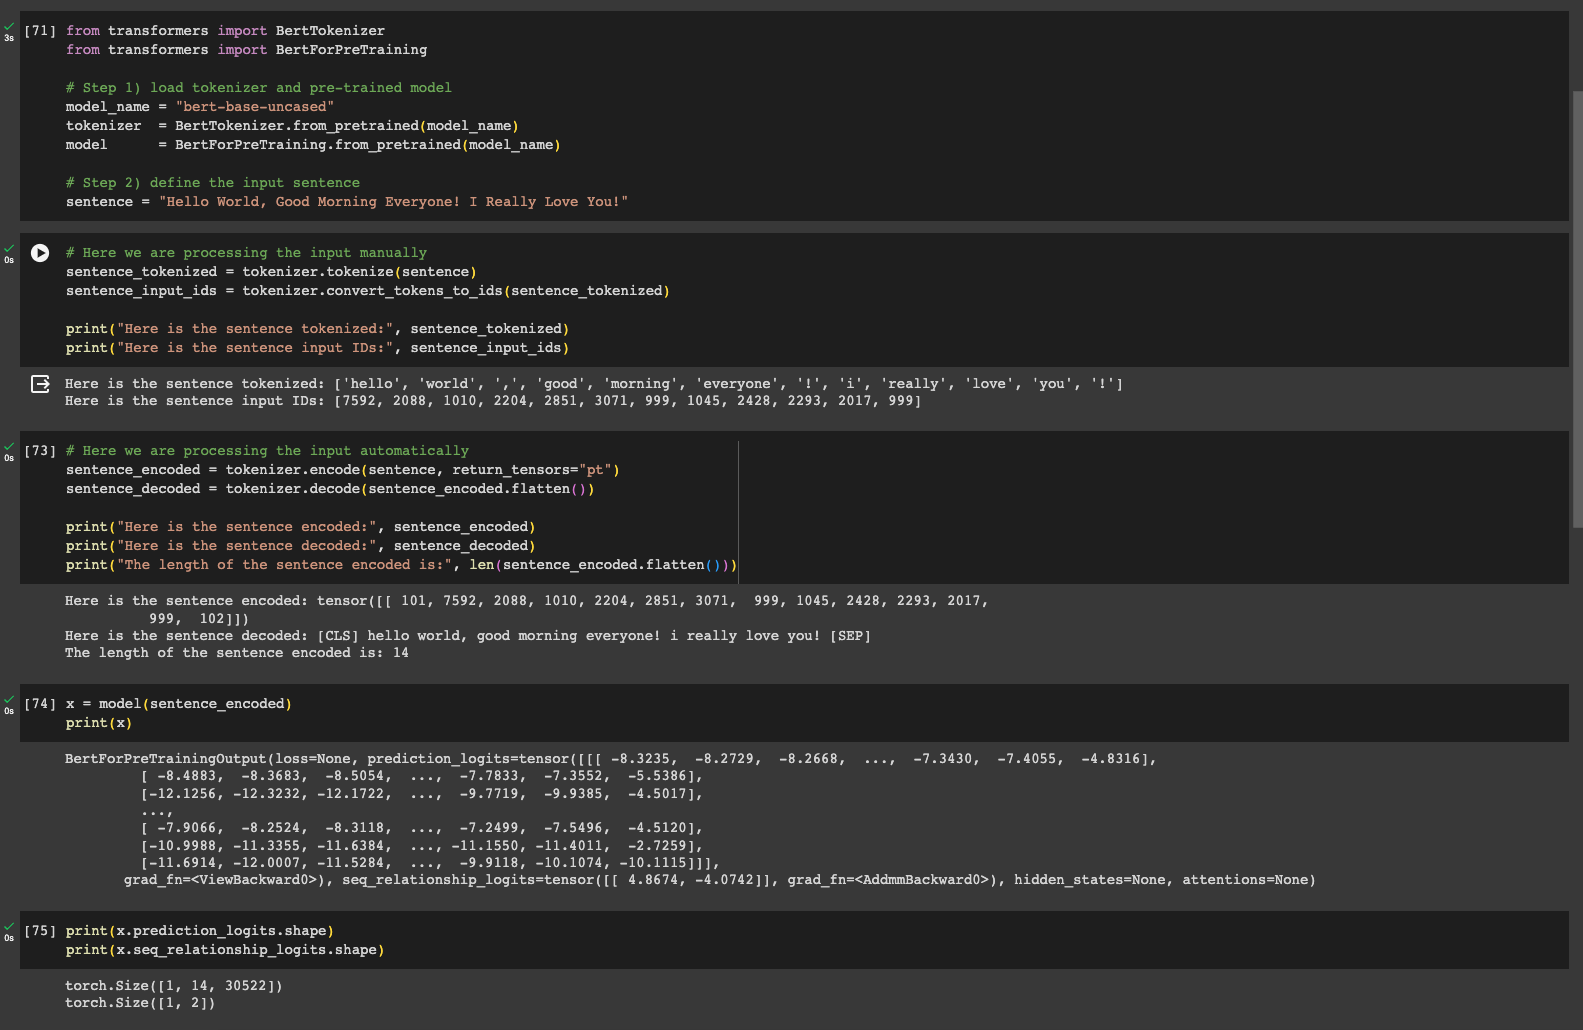1583x1030 pixels.
Task: Click the green checkmark status of cell 74
Action: tap(9, 699)
